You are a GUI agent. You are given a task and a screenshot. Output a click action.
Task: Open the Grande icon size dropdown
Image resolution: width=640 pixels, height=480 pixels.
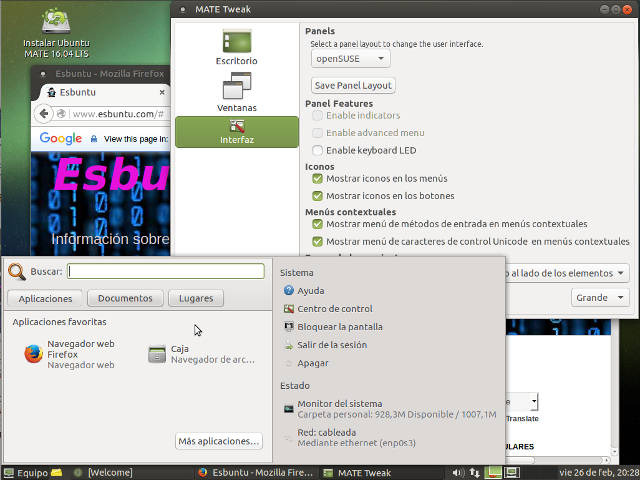(x=600, y=298)
